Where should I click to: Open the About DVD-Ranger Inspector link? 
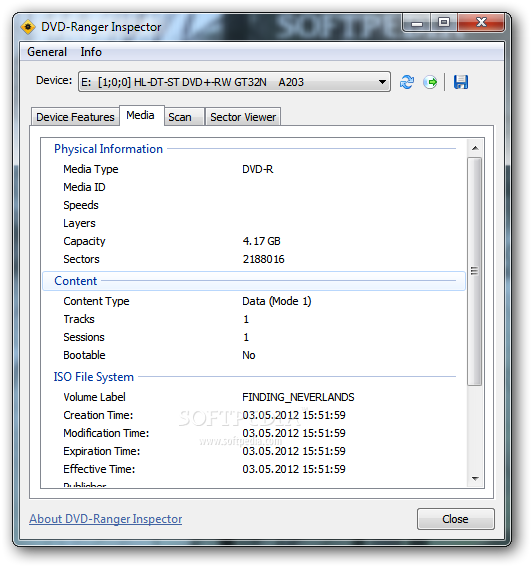point(106,519)
